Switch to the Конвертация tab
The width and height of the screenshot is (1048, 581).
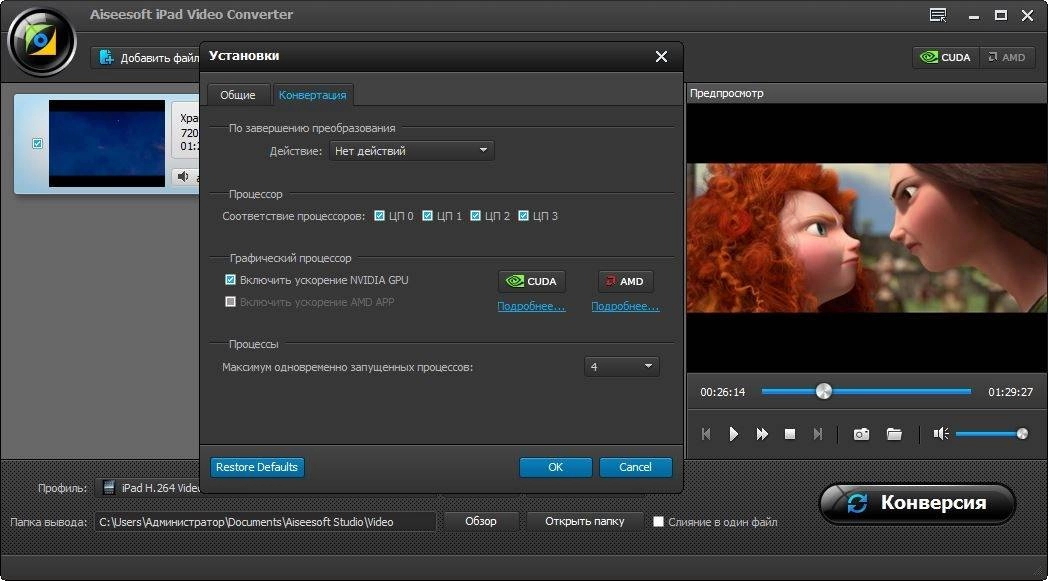(312, 95)
